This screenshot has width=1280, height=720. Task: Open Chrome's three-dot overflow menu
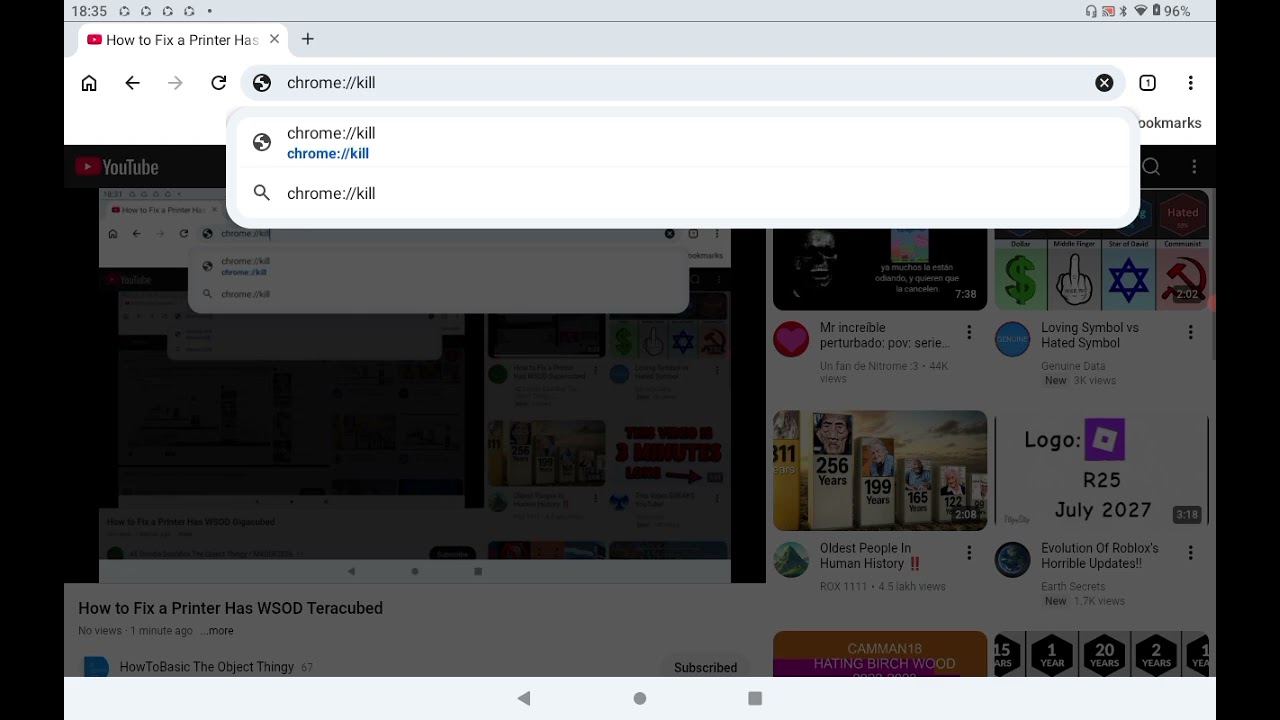click(x=1190, y=83)
